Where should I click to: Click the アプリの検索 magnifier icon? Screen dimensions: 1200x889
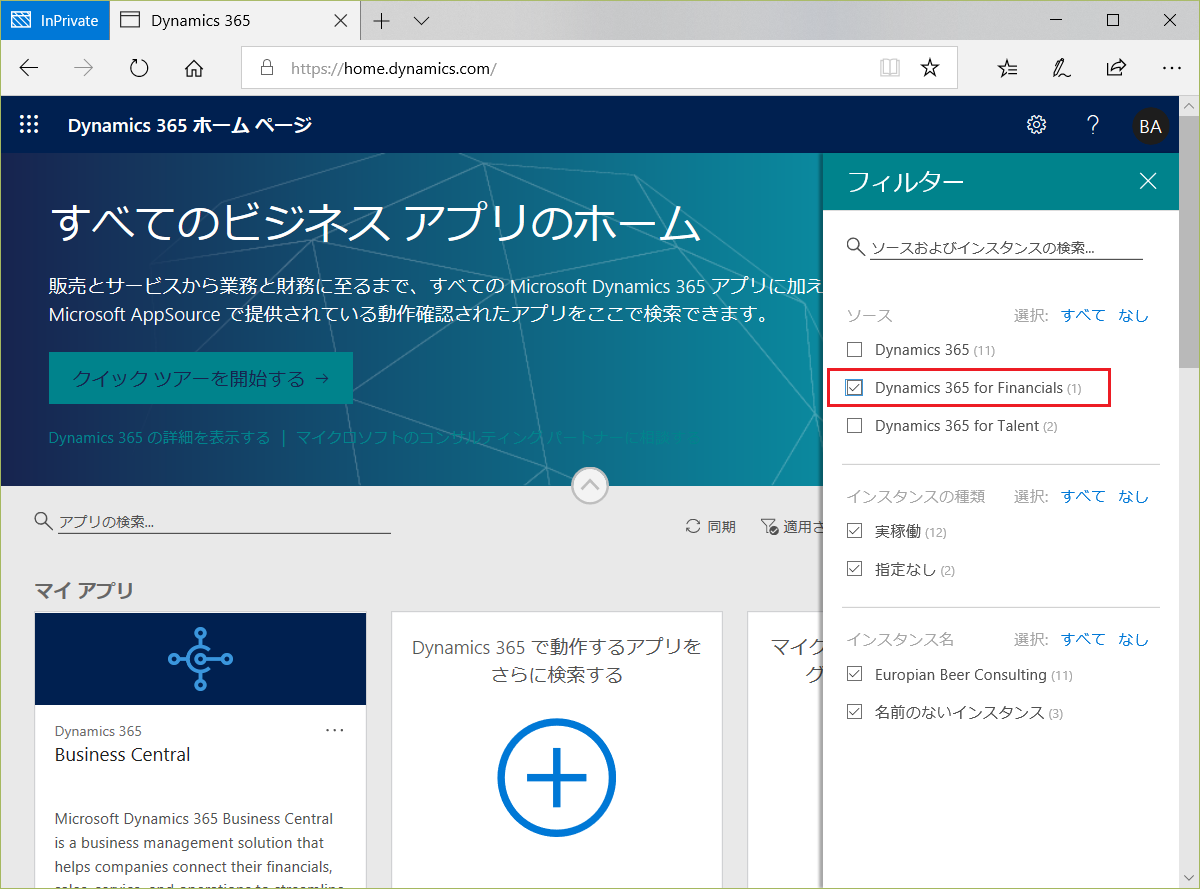pos(43,521)
